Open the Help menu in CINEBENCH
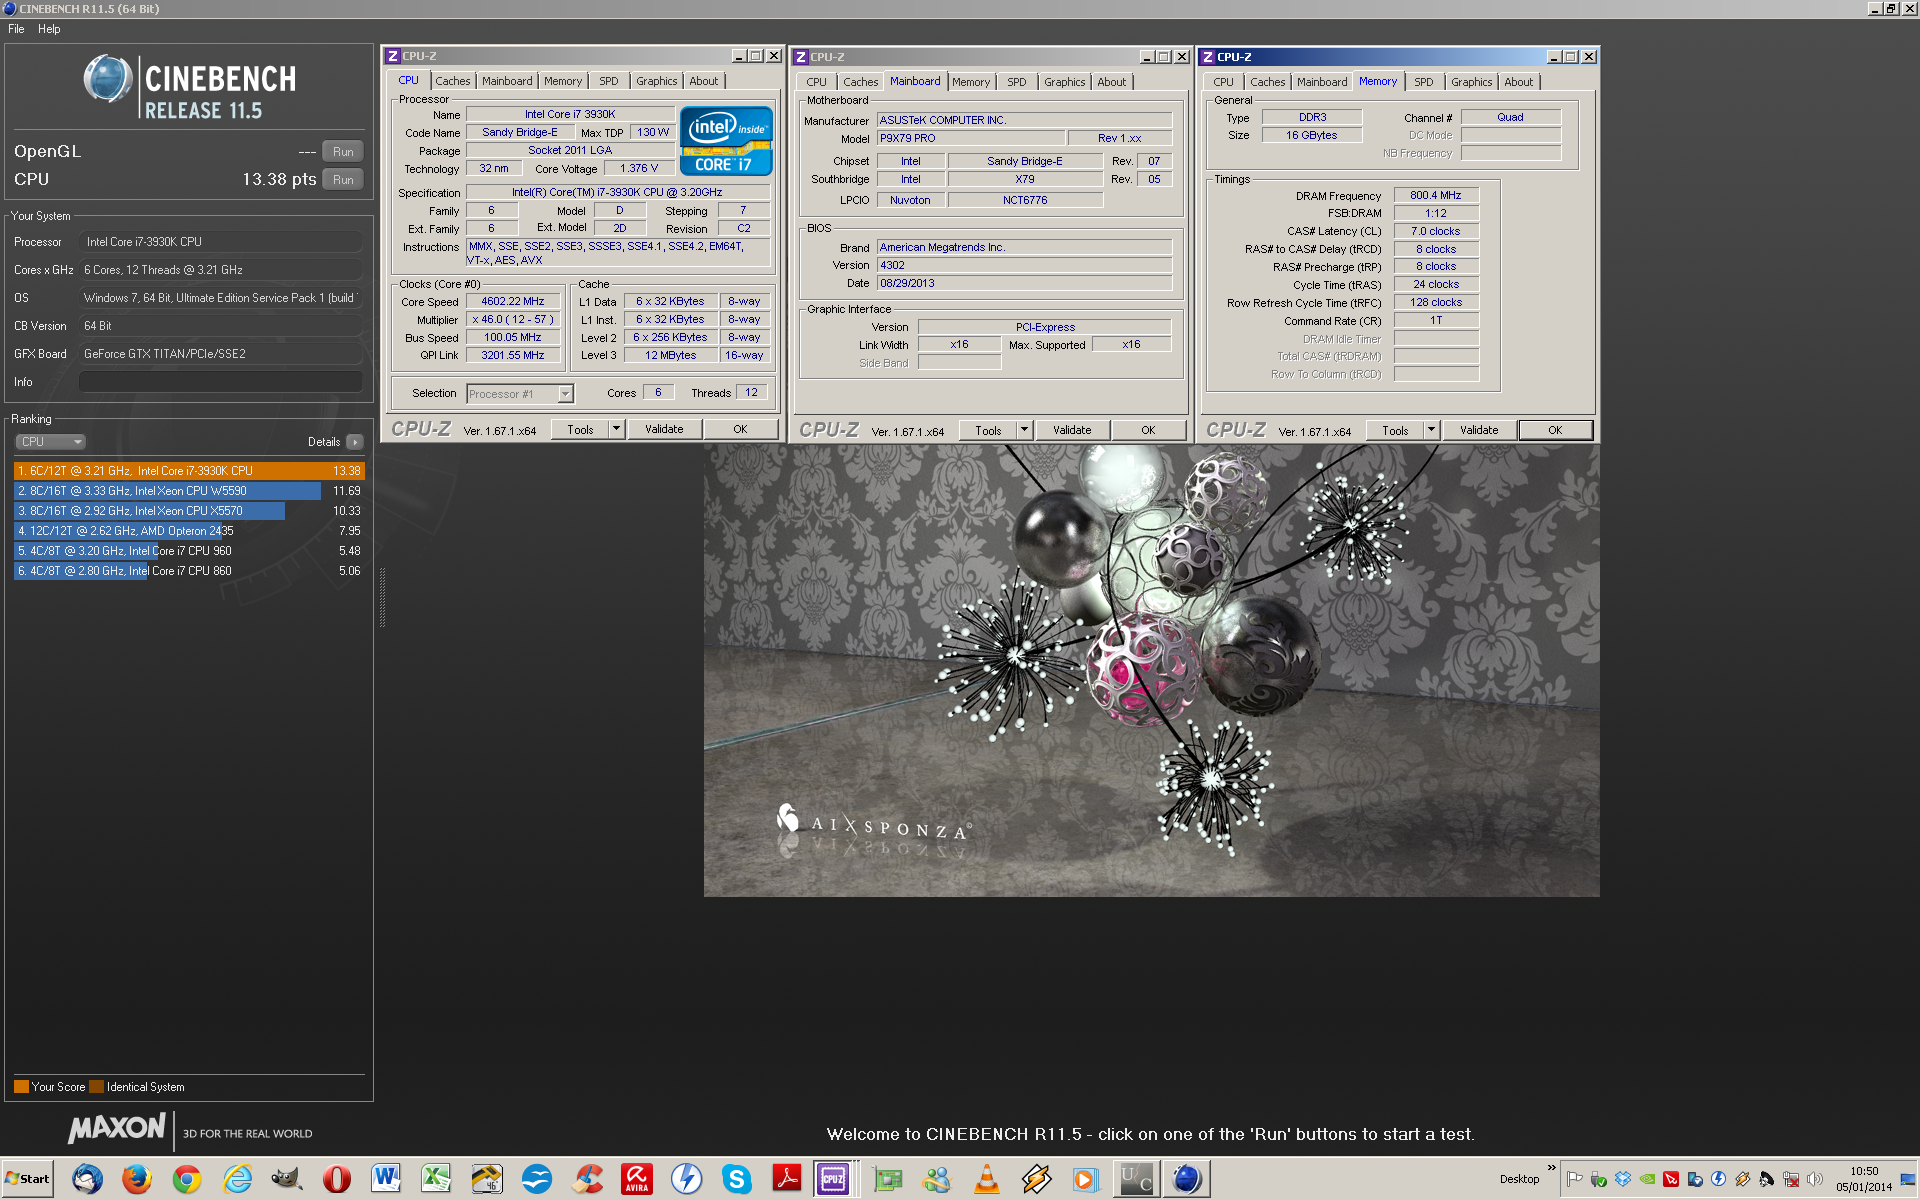This screenshot has height=1200, width=1920. click(x=49, y=29)
